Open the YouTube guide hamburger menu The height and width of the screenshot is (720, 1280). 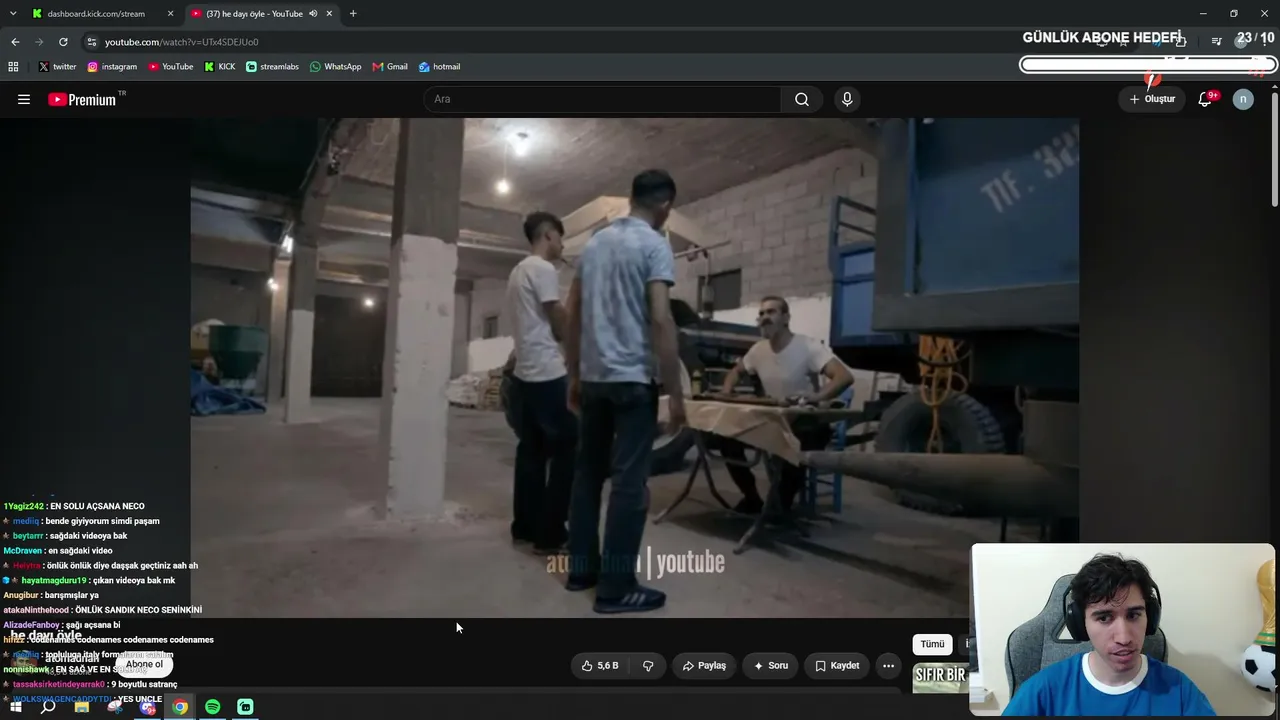24,99
